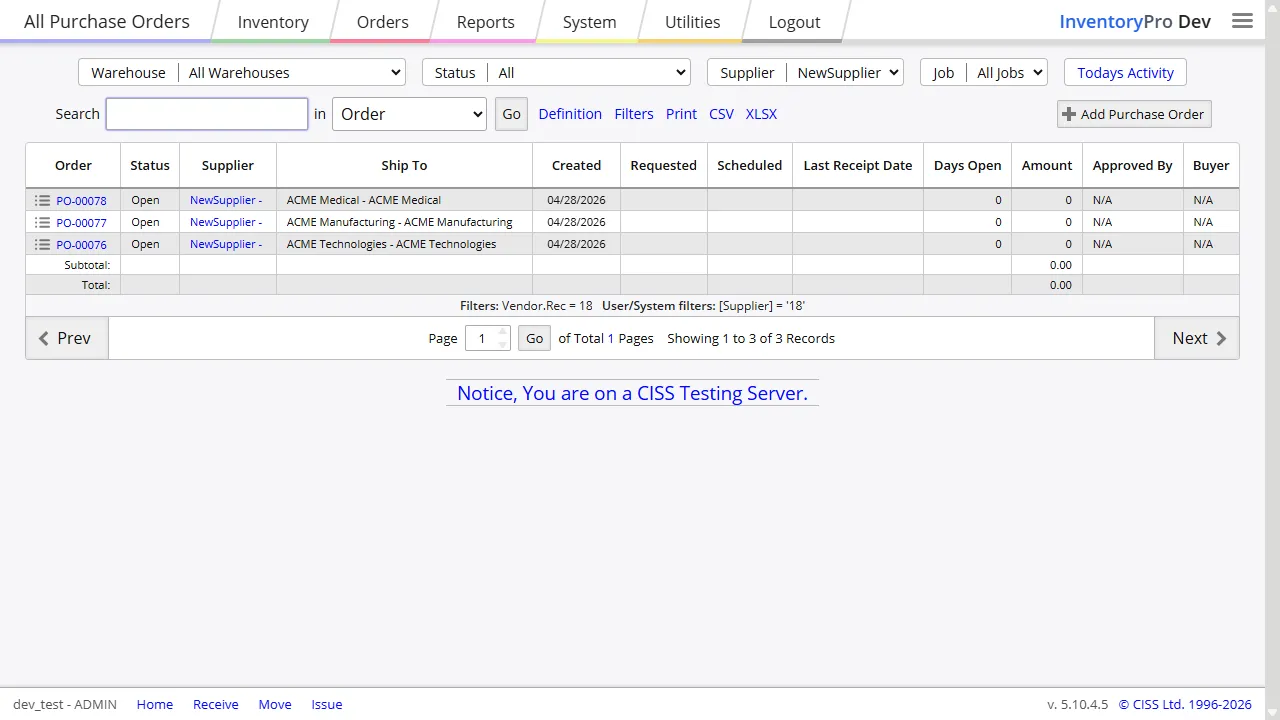Viewport: 1280px width, 720px height.
Task: Open the All Warehouses dropdown
Action: pos(292,72)
